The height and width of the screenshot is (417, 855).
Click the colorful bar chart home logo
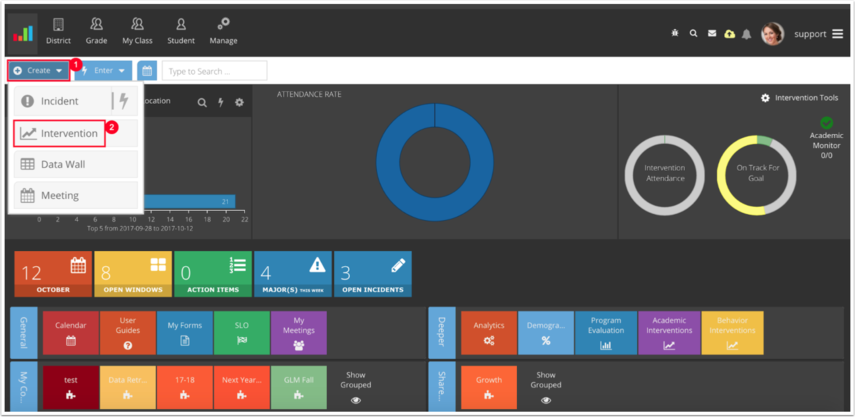pos(22,33)
